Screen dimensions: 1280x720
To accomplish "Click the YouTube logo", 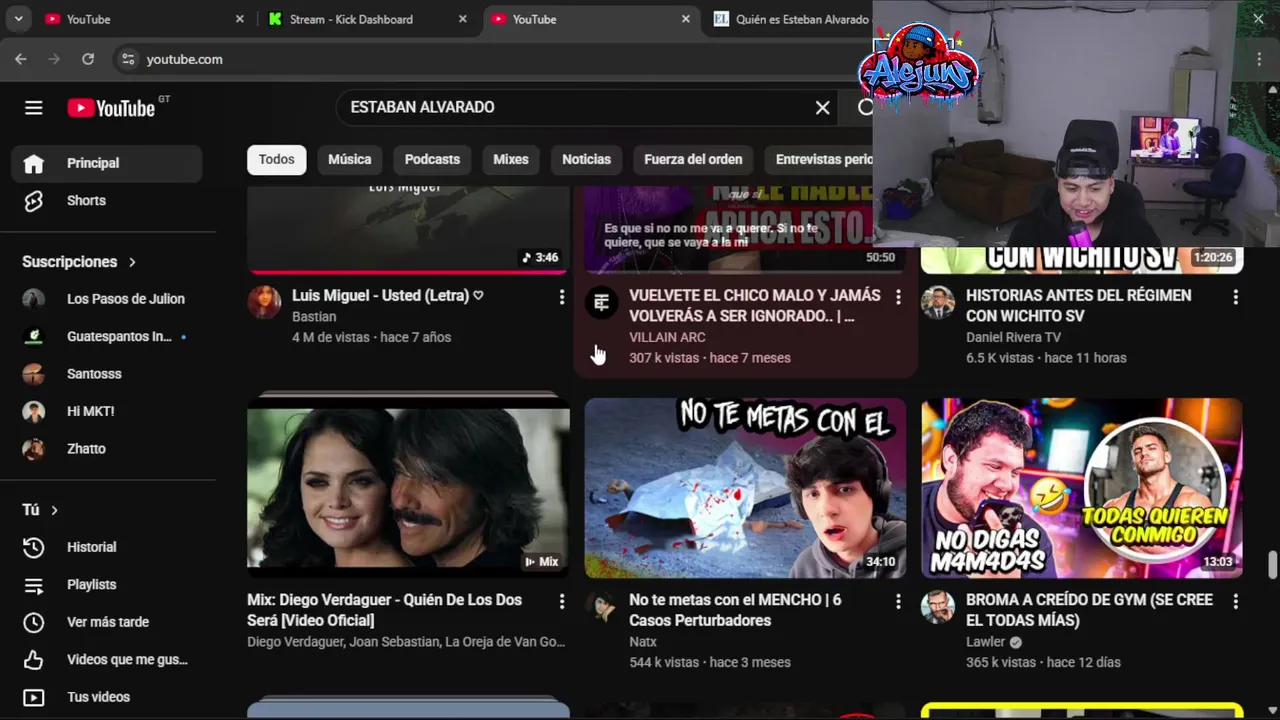I will pos(111,108).
